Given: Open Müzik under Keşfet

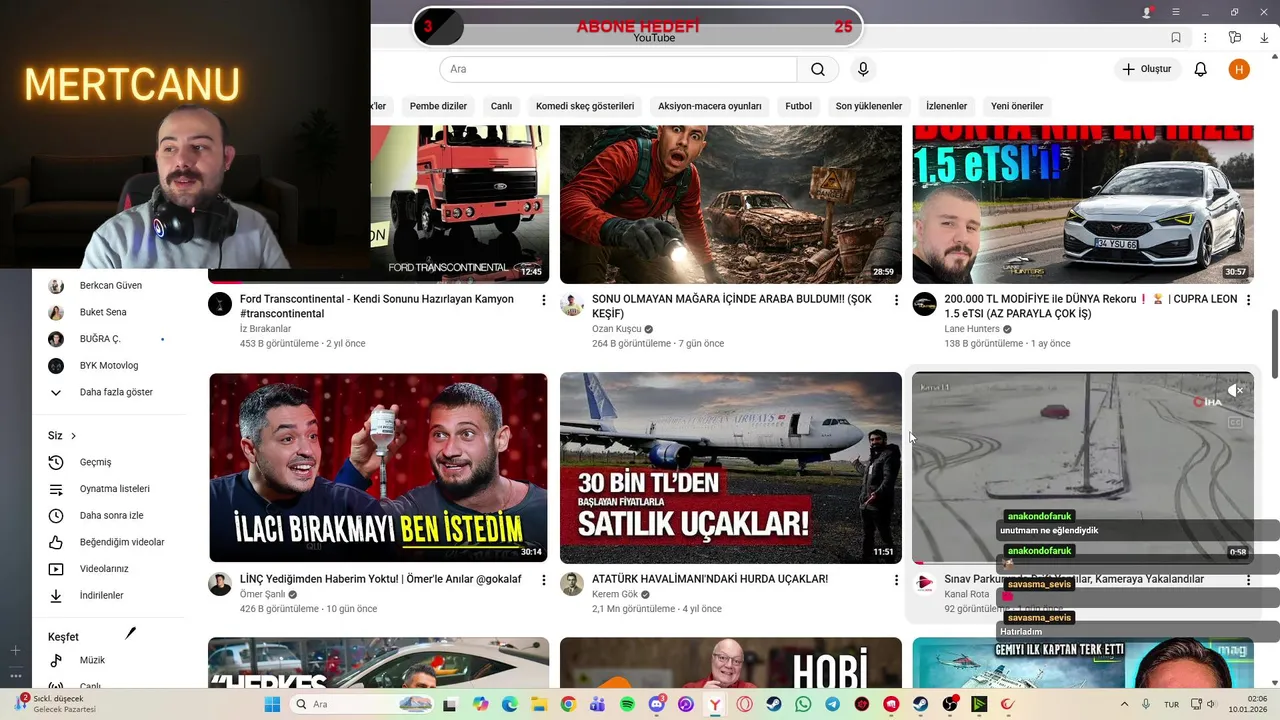Looking at the screenshot, I should pyautogui.click(x=92, y=660).
